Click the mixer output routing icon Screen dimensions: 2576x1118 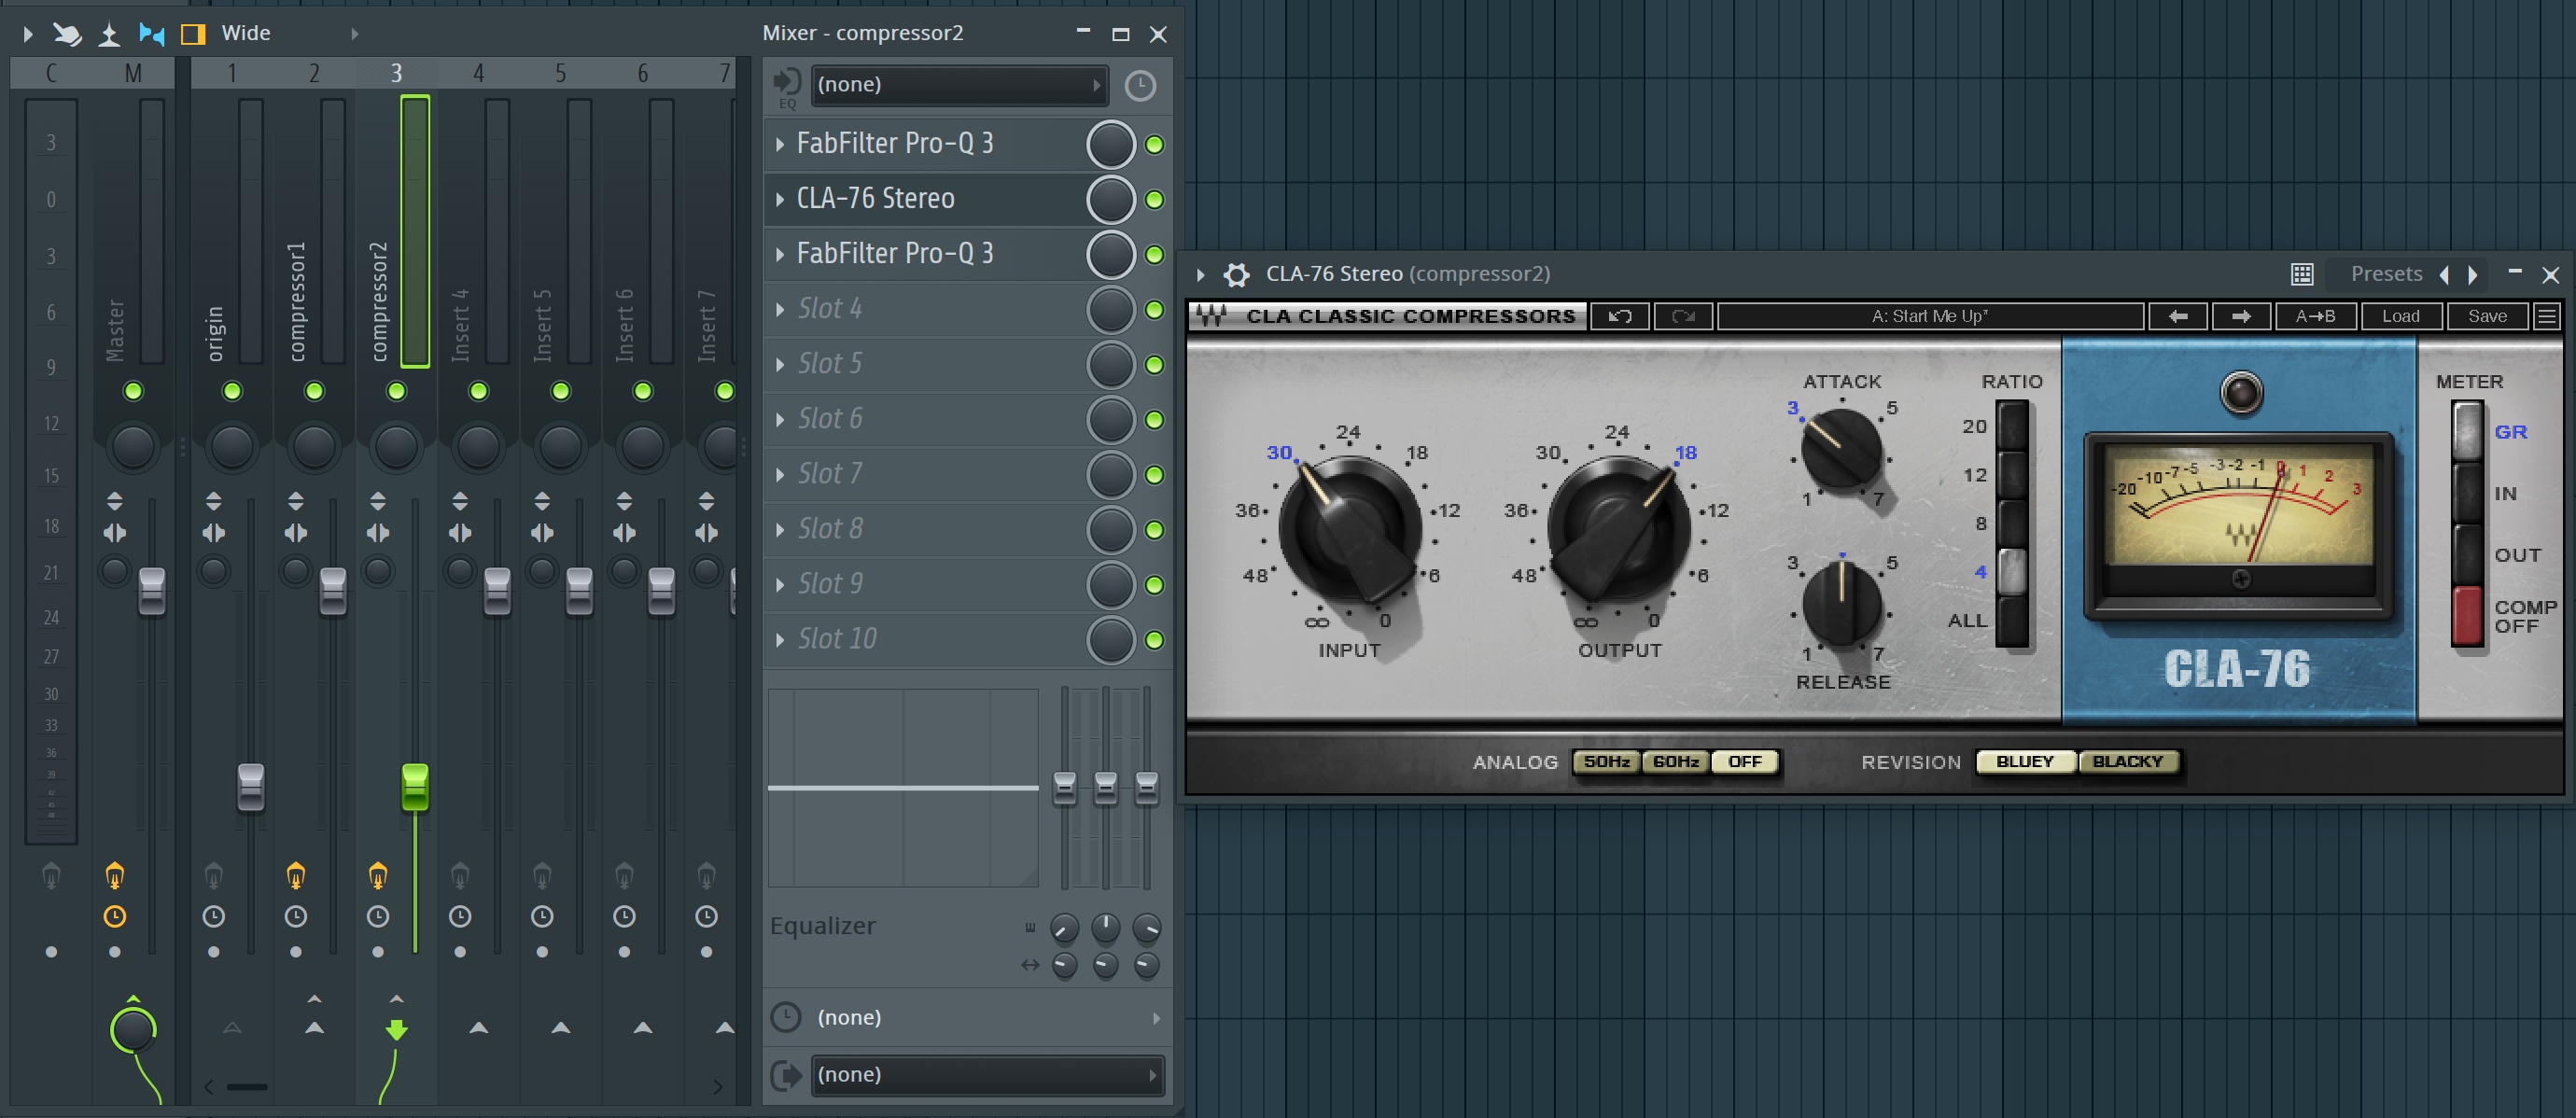[x=787, y=1075]
